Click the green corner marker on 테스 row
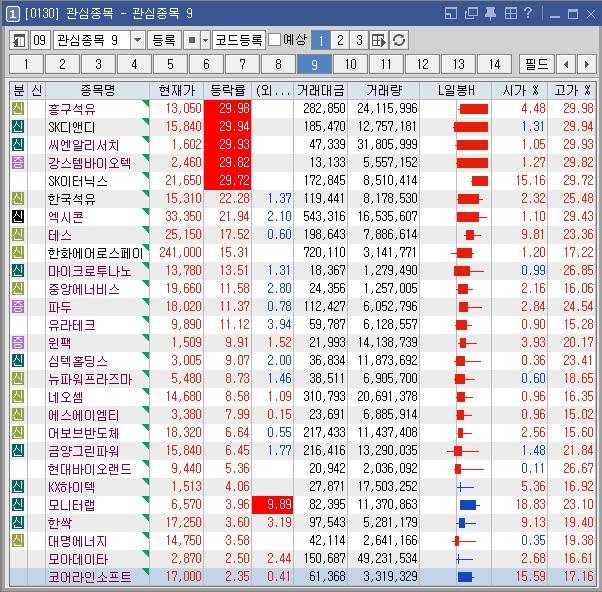Image resolution: width=602 pixels, height=592 pixels. pos(146,230)
